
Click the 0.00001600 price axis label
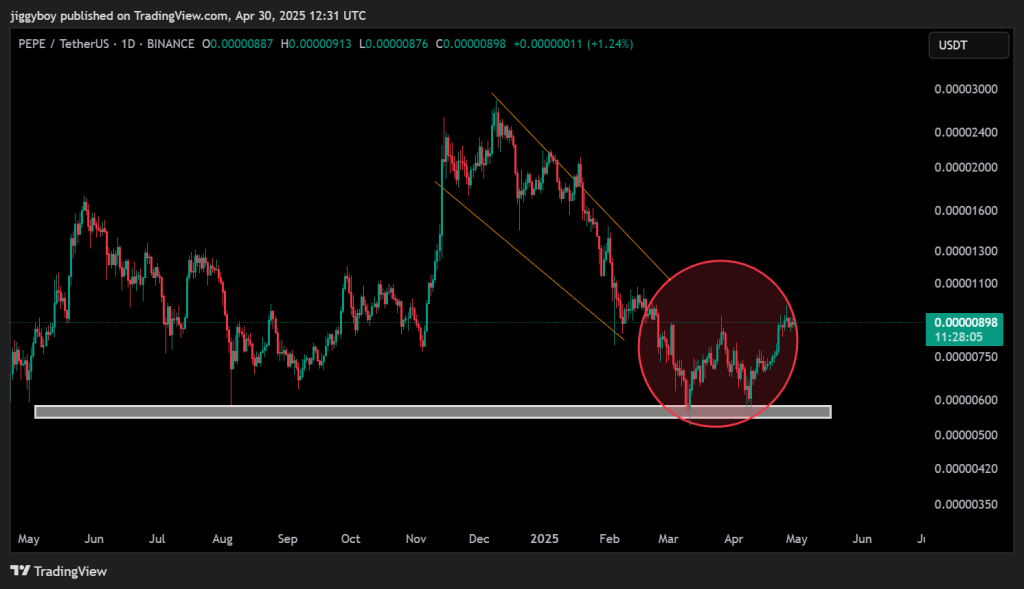coord(966,211)
